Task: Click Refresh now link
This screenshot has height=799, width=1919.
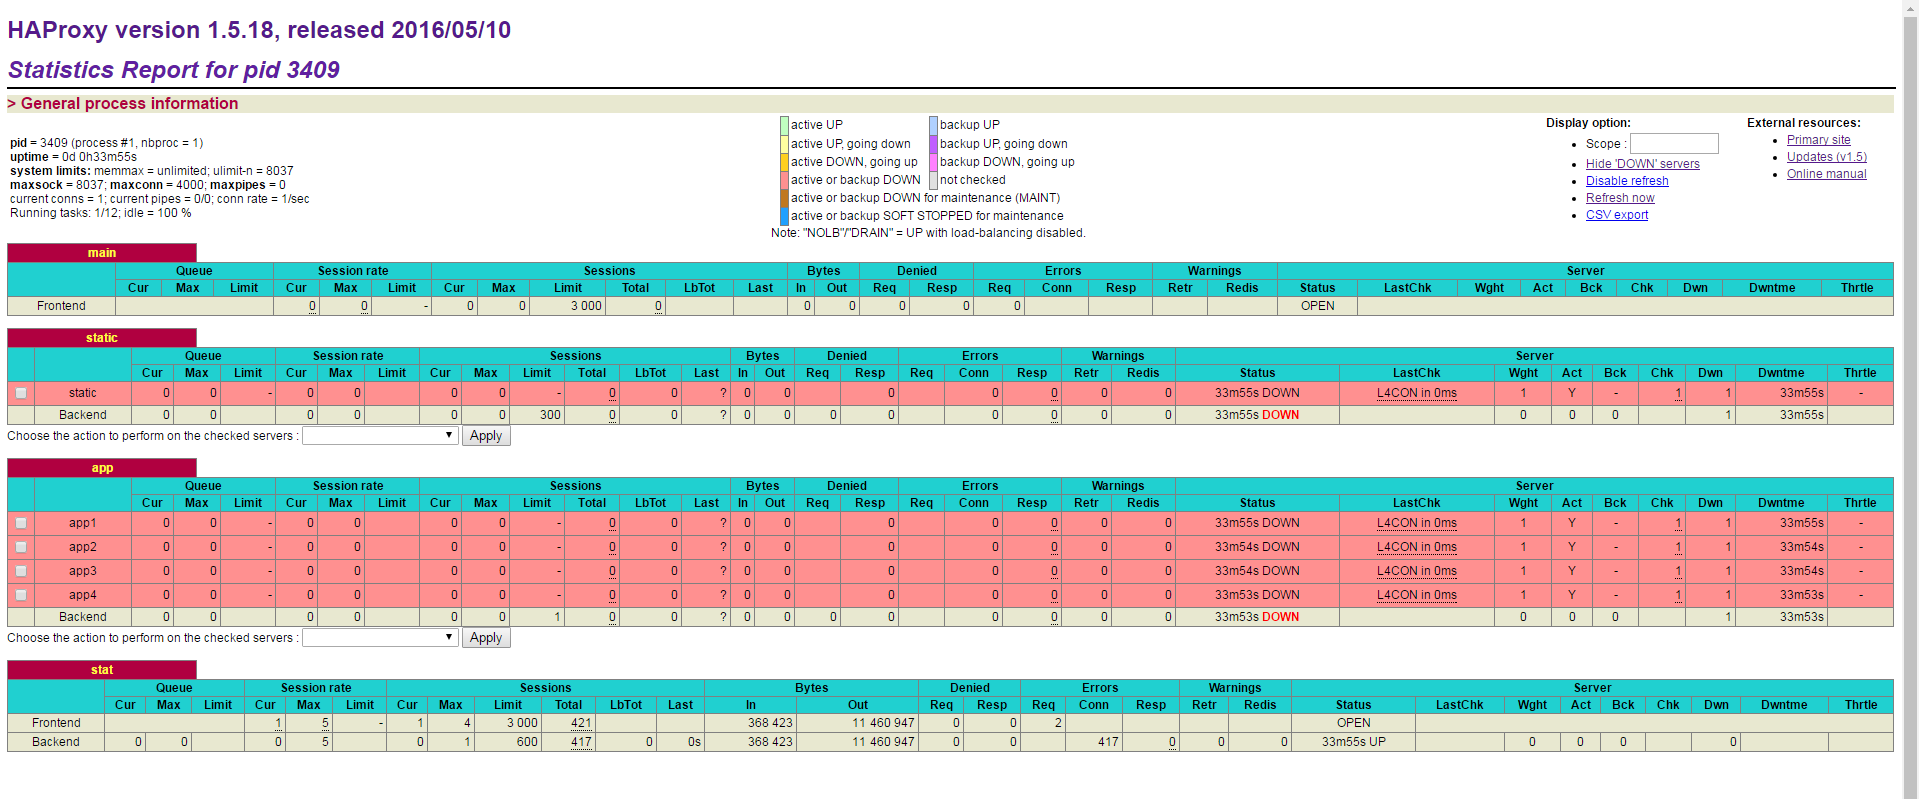Action: [1620, 198]
